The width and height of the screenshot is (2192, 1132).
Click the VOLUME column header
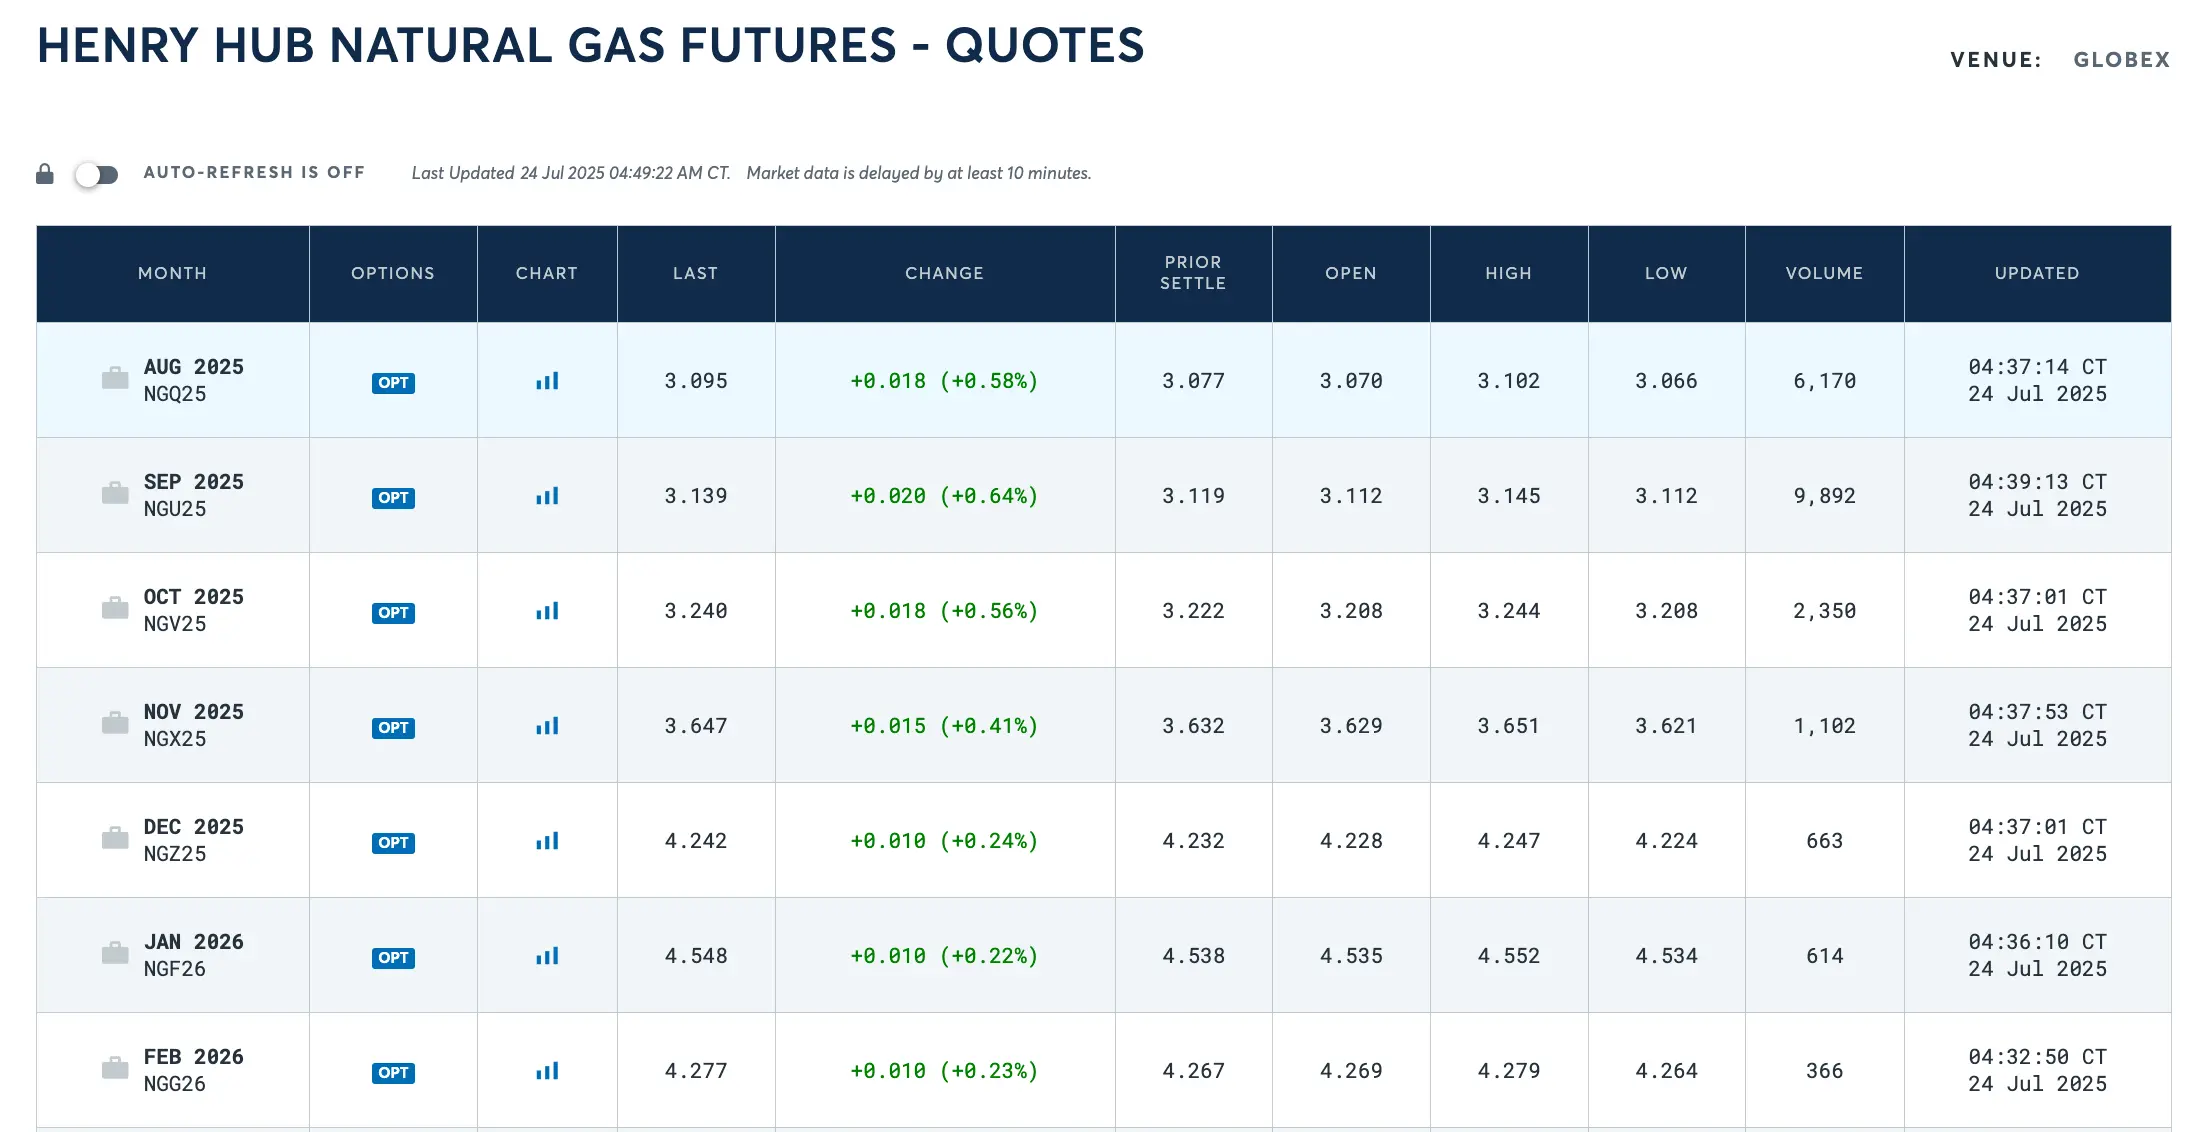coord(1824,273)
